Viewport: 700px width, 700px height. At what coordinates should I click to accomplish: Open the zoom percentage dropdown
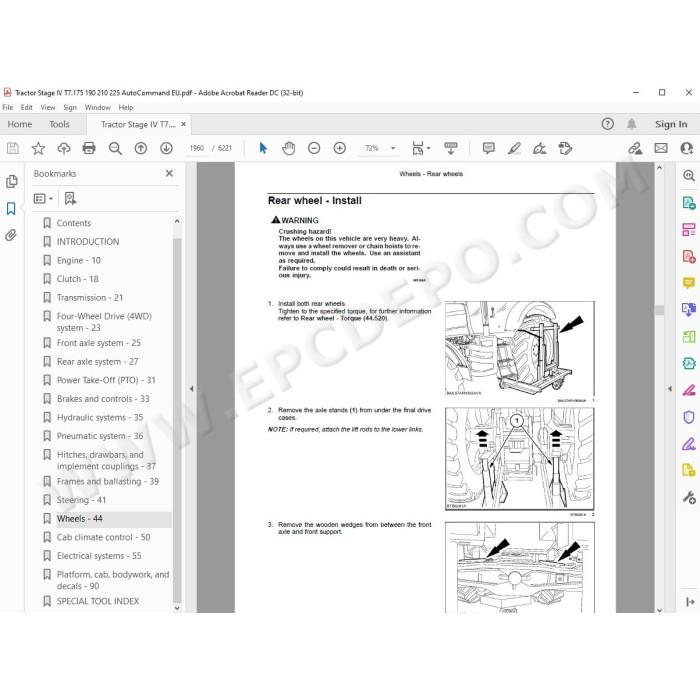coord(393,148)
